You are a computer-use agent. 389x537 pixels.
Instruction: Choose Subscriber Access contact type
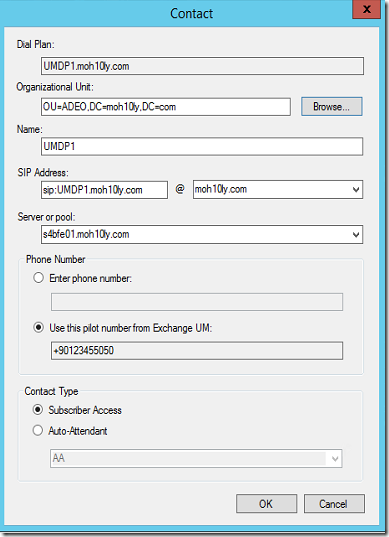click(38, 410)
